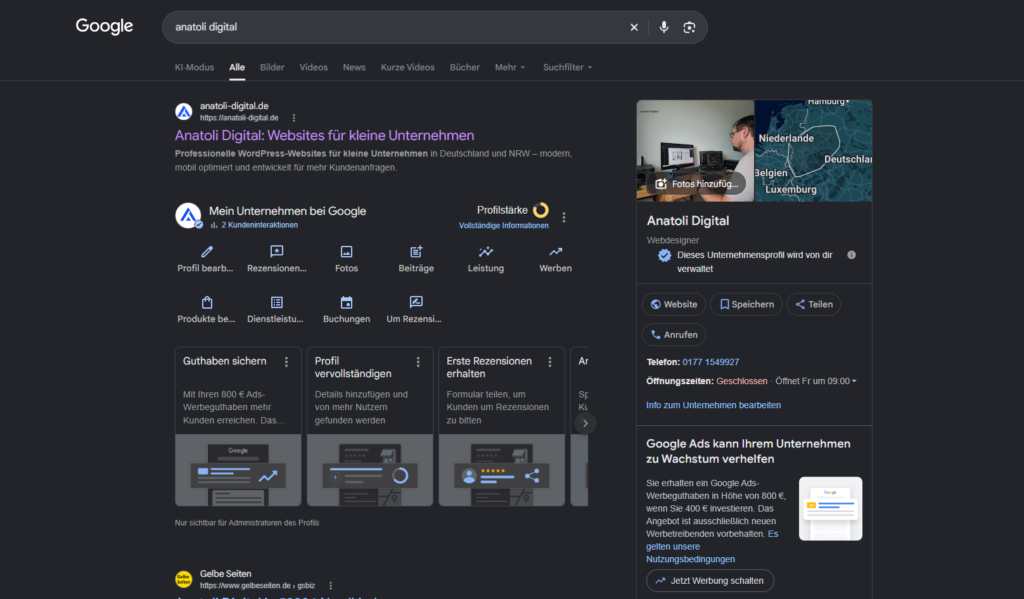Image resolution: width=1024 pixels, height=599 pixels.
Task: Click Vollständige Informationen link
Action: coord(504,225)
